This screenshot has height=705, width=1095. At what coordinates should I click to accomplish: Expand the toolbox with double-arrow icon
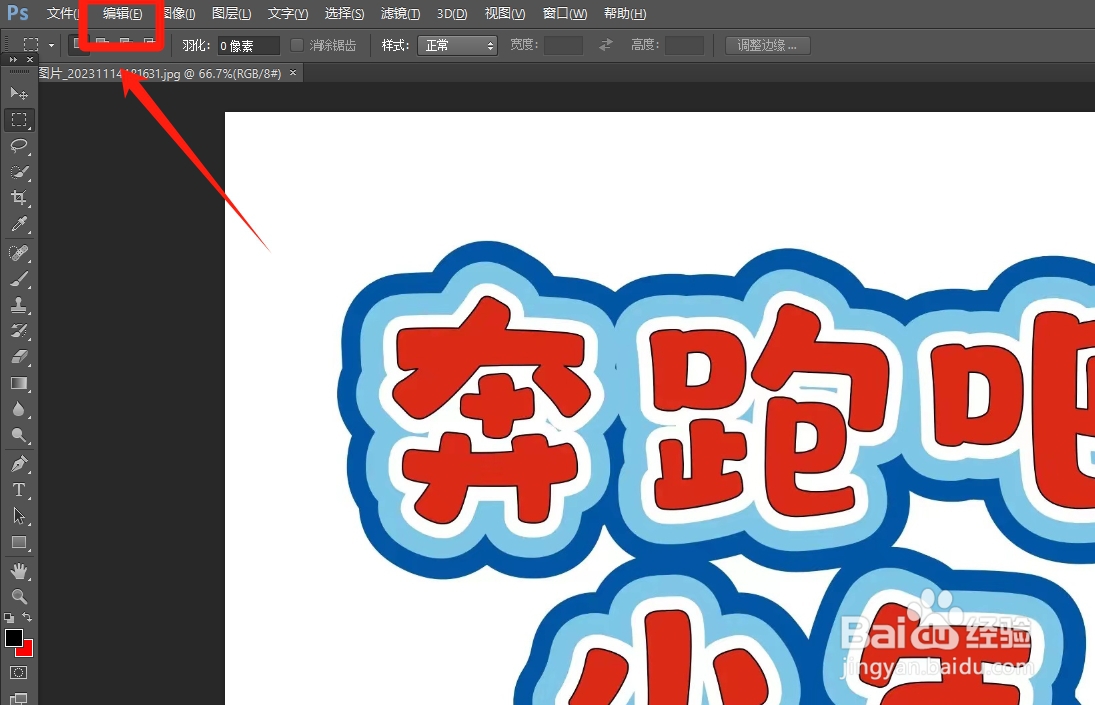tap(13, 60)
